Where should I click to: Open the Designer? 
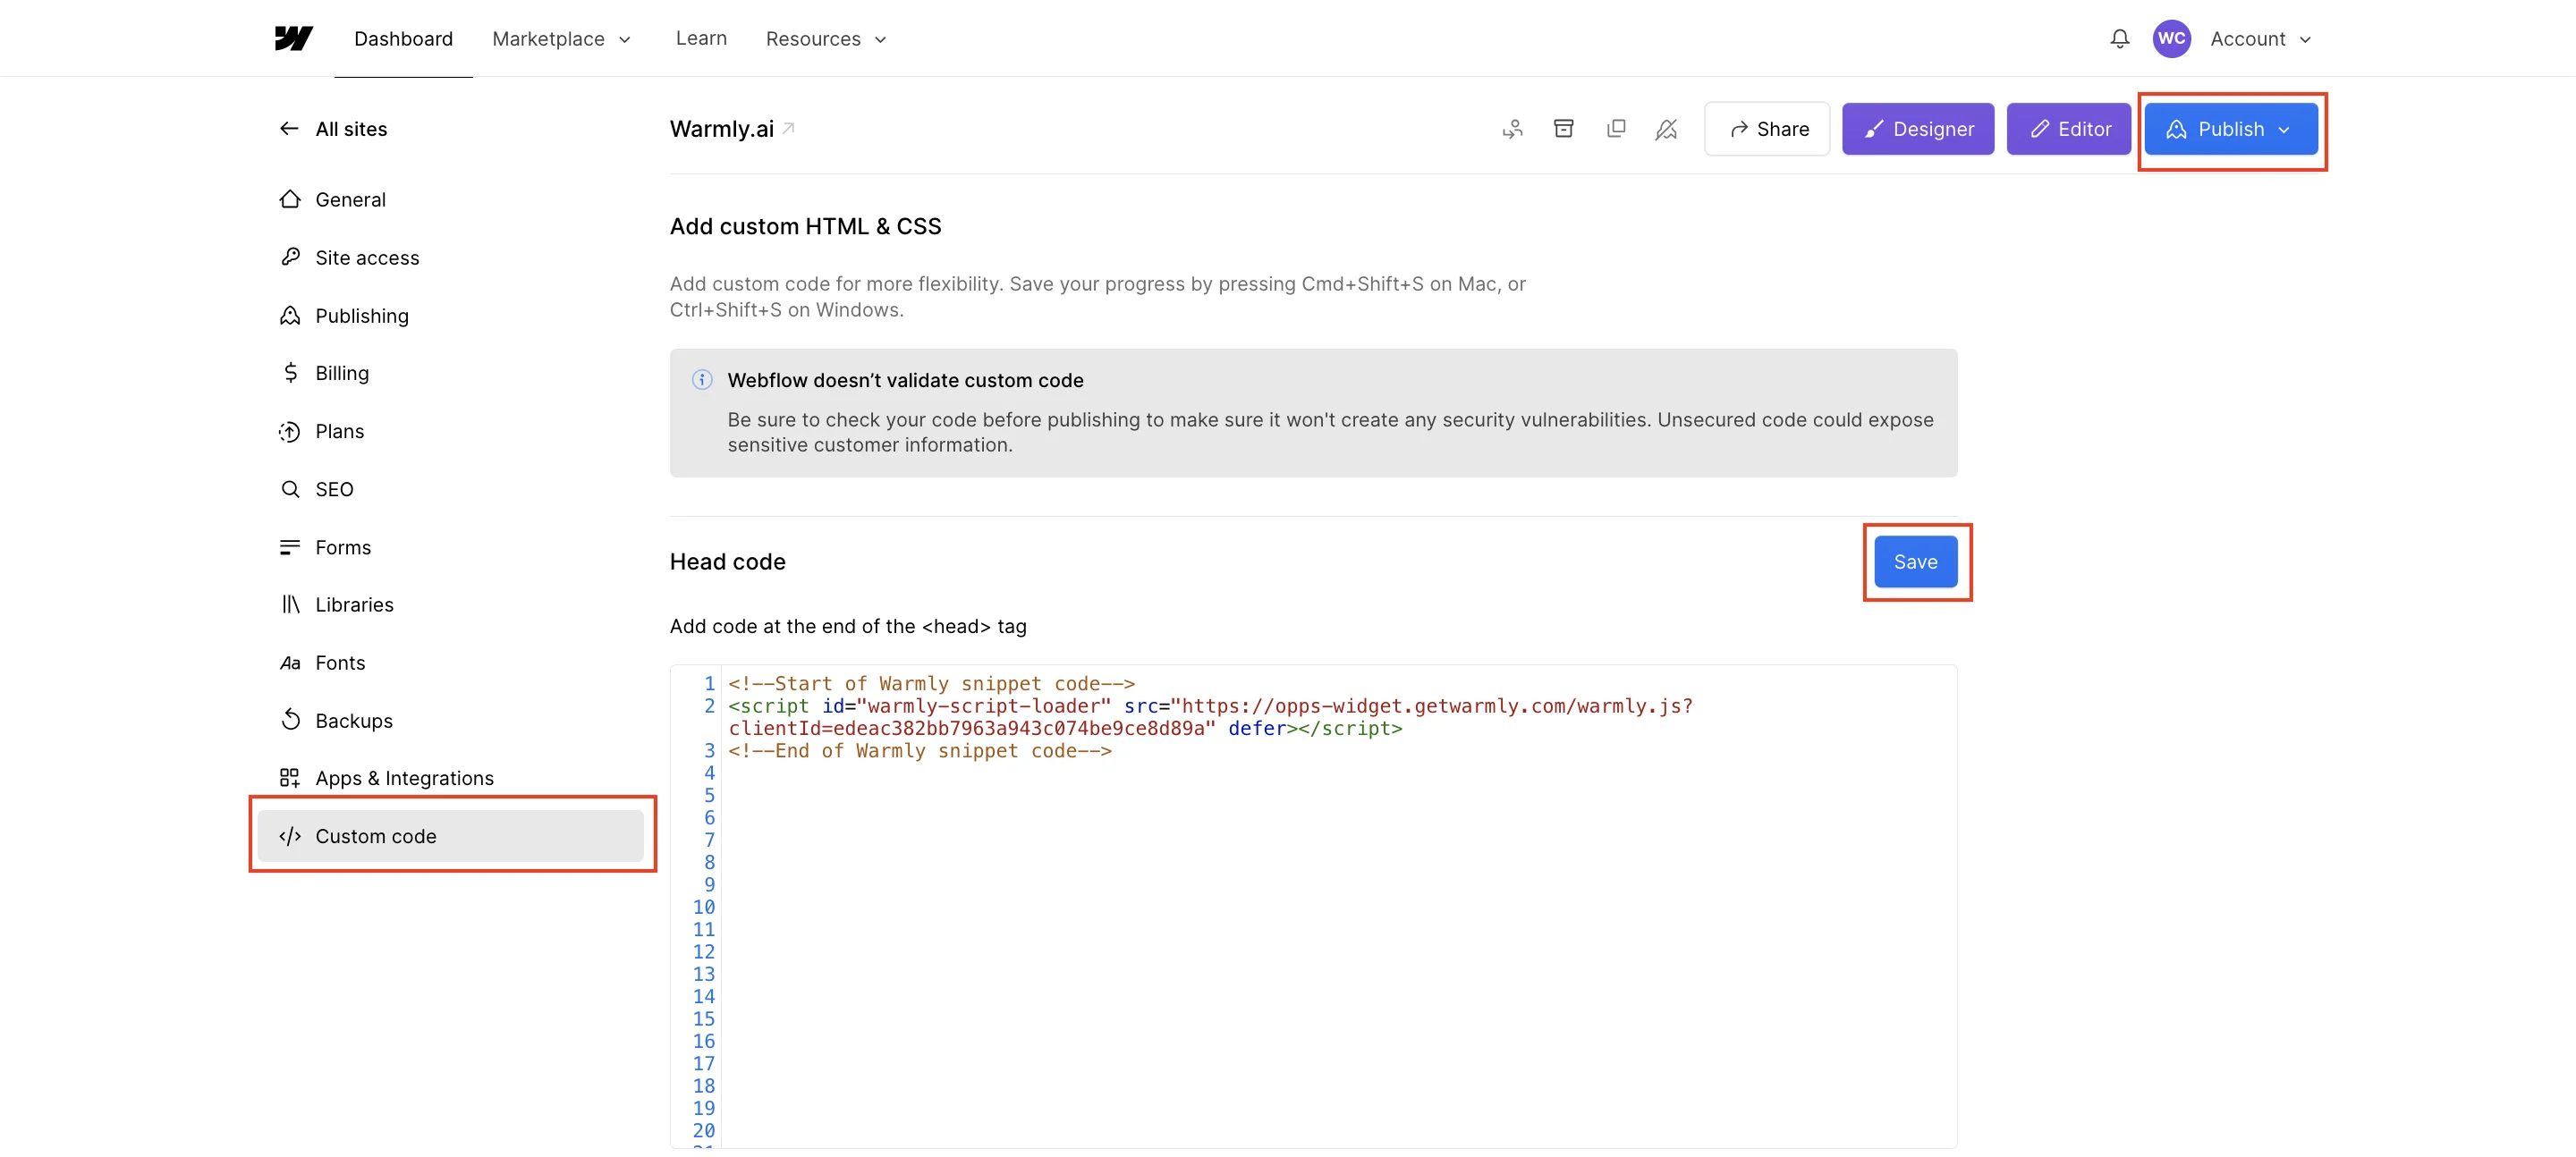click(x=1917, y=128)
